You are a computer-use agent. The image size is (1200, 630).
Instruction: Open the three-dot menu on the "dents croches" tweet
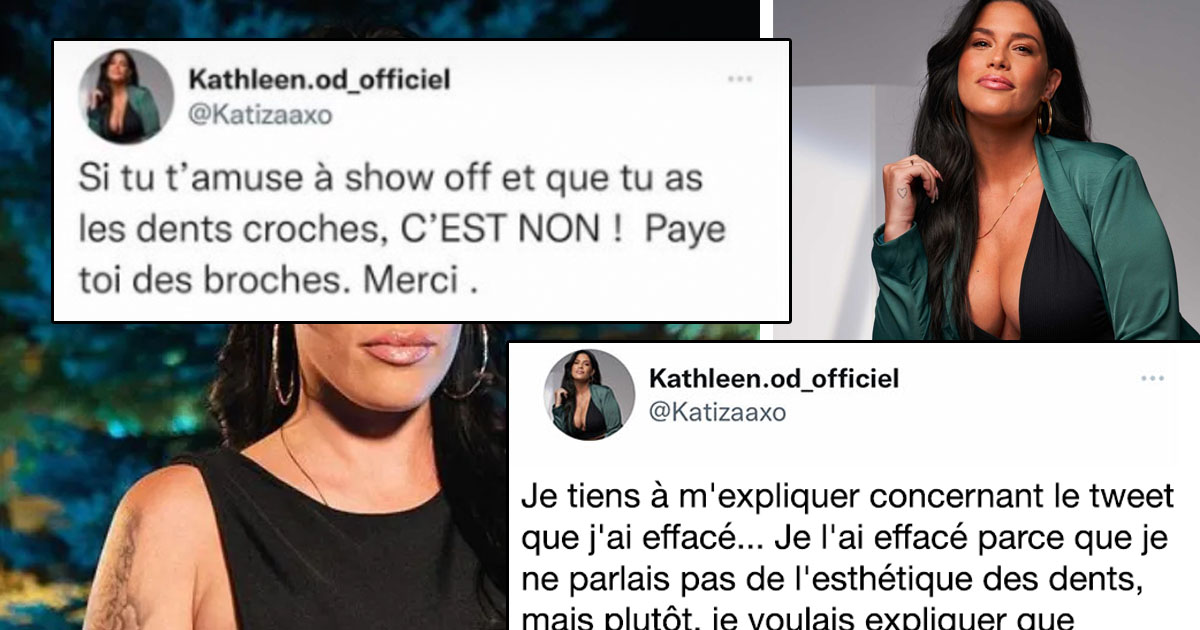click(x=740, y=78)
